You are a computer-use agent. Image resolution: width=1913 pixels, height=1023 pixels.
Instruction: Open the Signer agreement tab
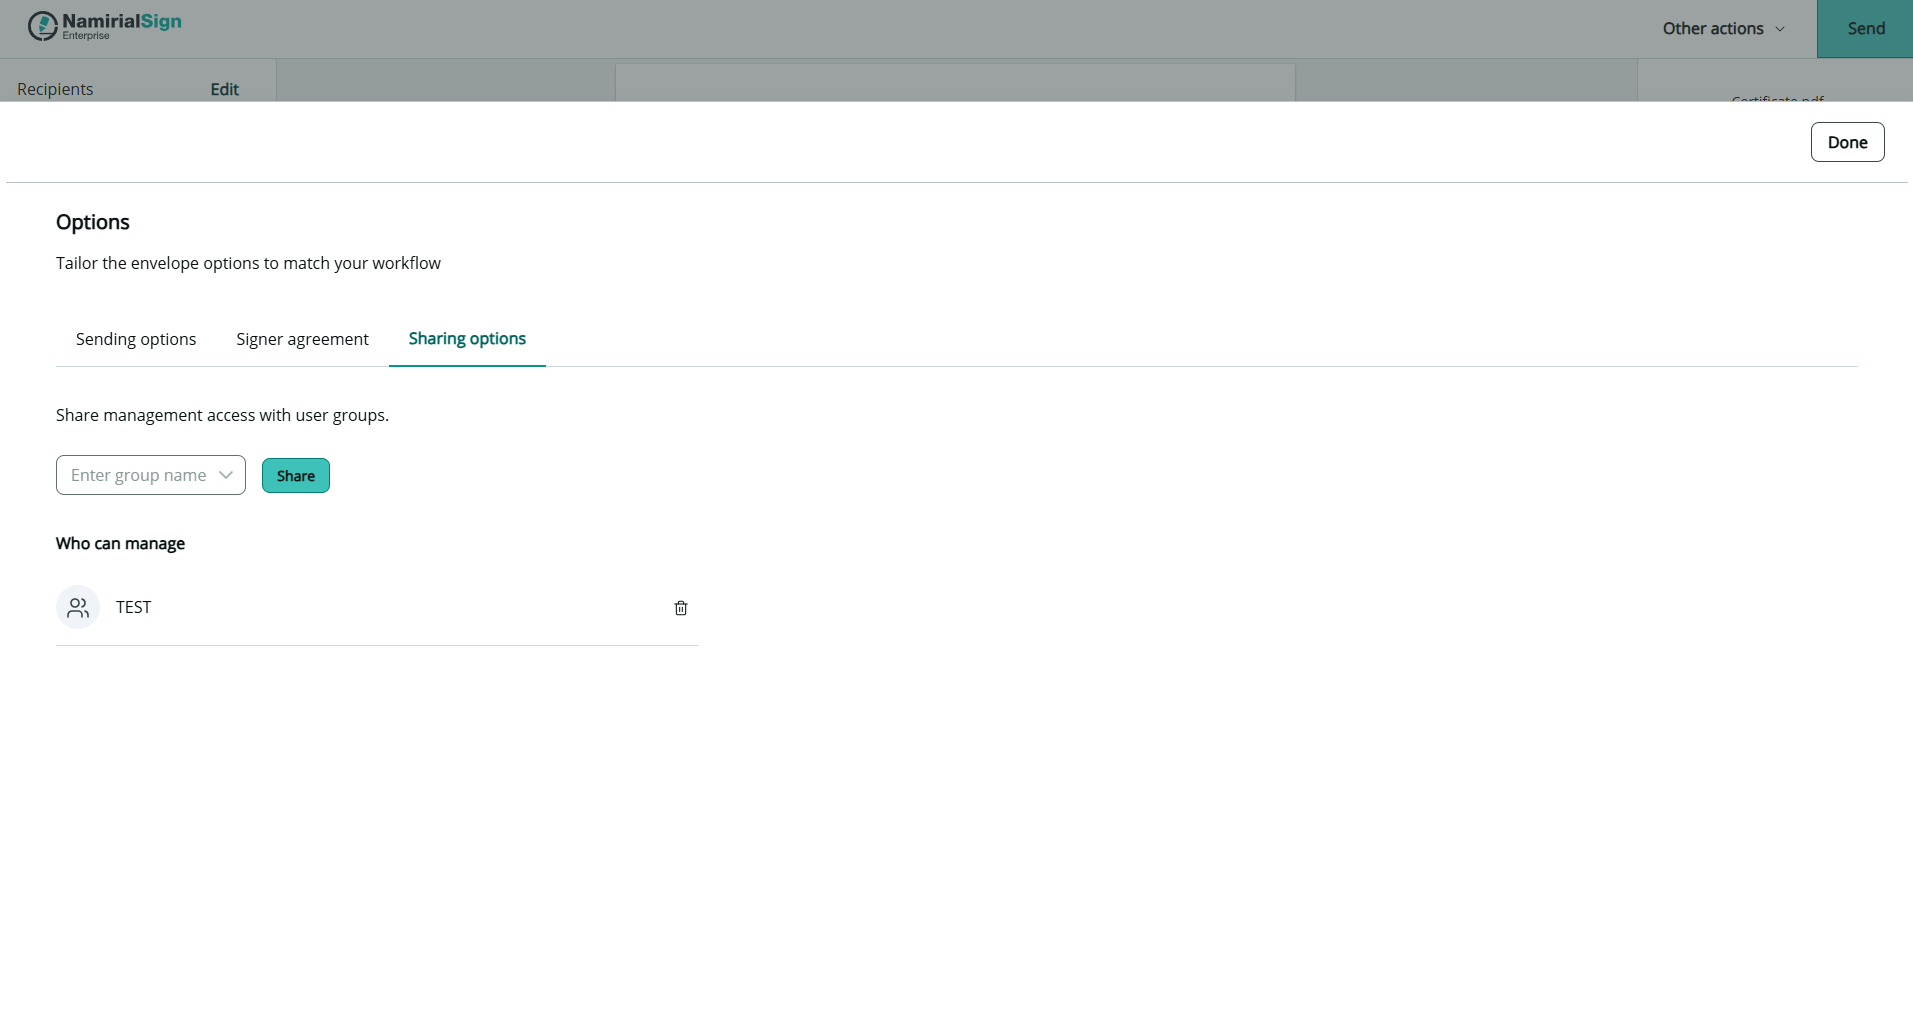coord(302,339)
